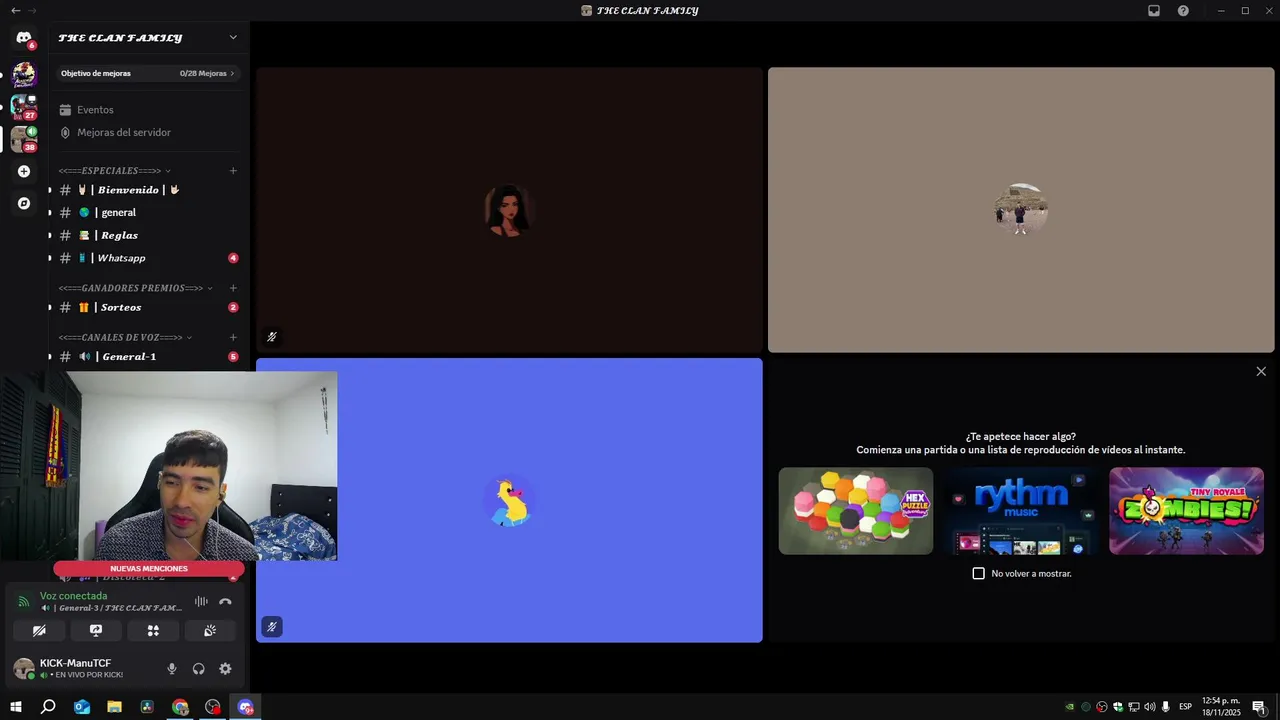
Task: Check the No volver a mostrar box
Action: [x=979, y=573]
